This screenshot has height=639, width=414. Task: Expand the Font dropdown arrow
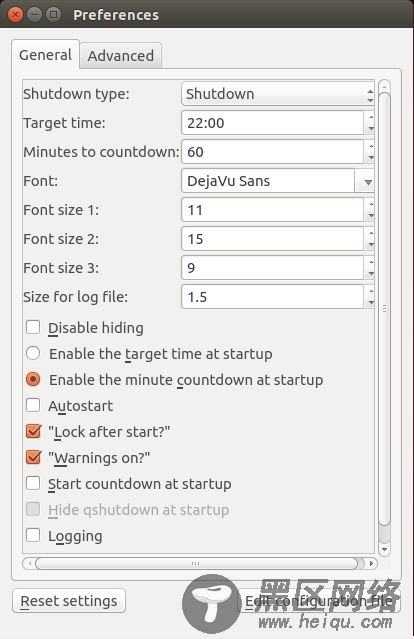365,181
